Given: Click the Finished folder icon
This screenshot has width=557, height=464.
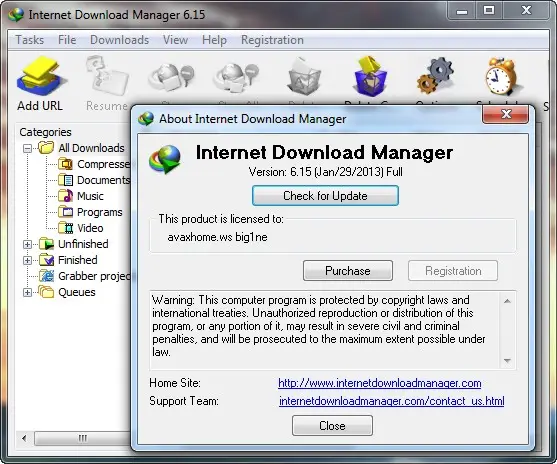Looking at the screenshot, I should coord(46,260).
